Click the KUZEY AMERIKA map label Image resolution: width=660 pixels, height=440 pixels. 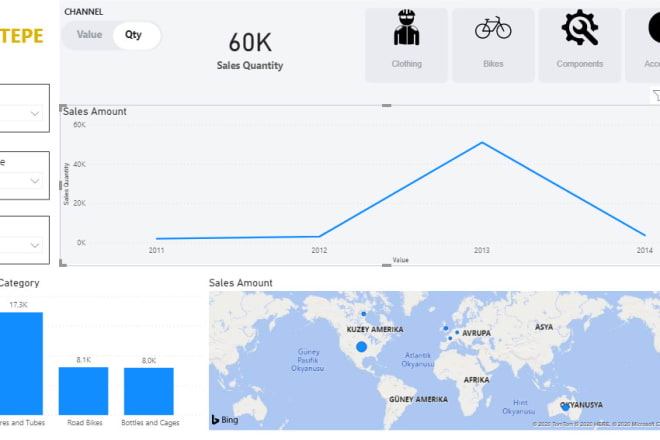pos(375,329)
